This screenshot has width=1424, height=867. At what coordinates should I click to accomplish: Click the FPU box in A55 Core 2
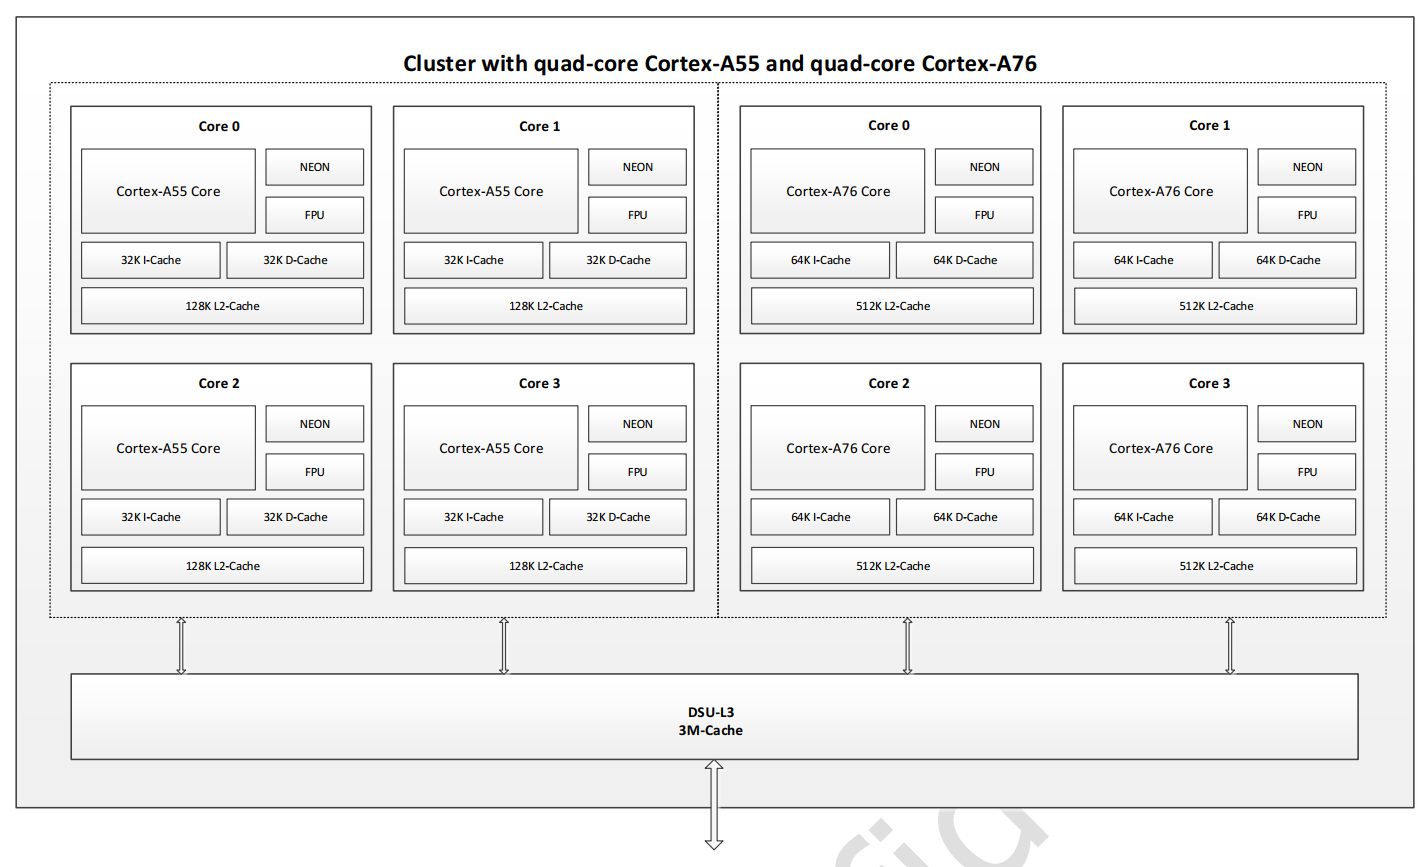pyautogui.click(x=314, y=472)
